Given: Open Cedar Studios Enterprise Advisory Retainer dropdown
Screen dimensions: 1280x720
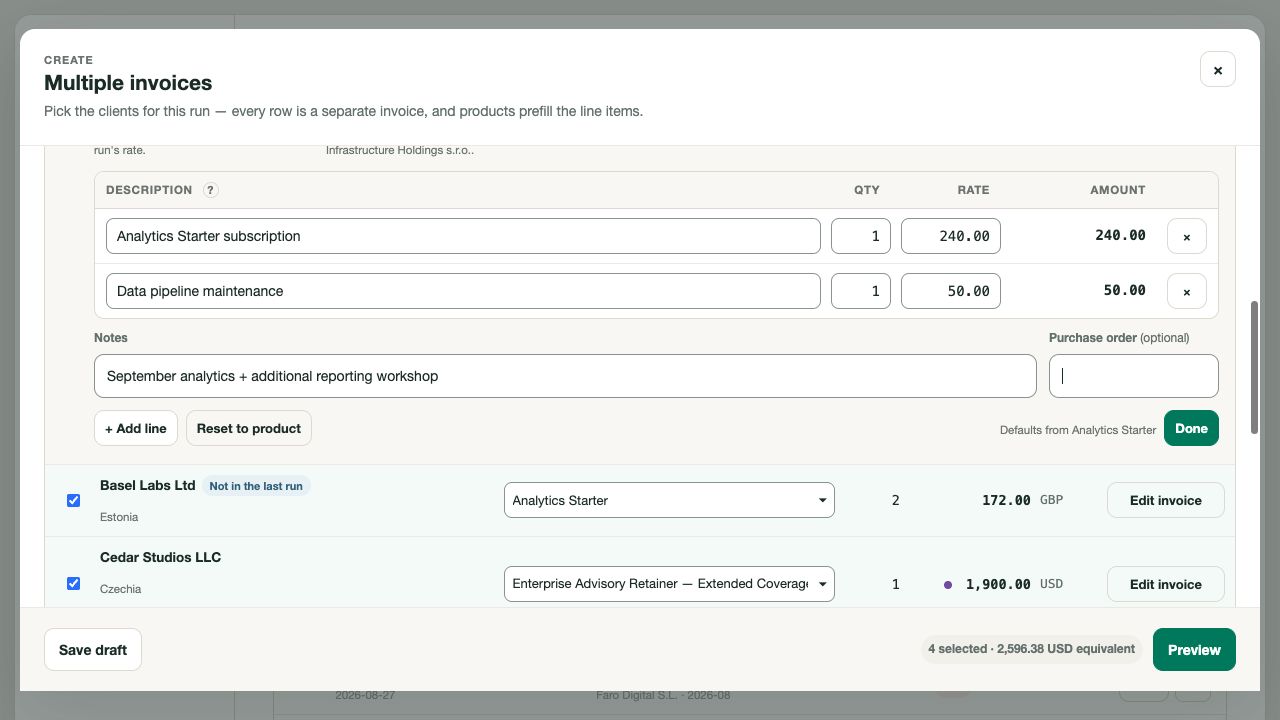Looking at the screenshot, I should (x=669, y=584).
